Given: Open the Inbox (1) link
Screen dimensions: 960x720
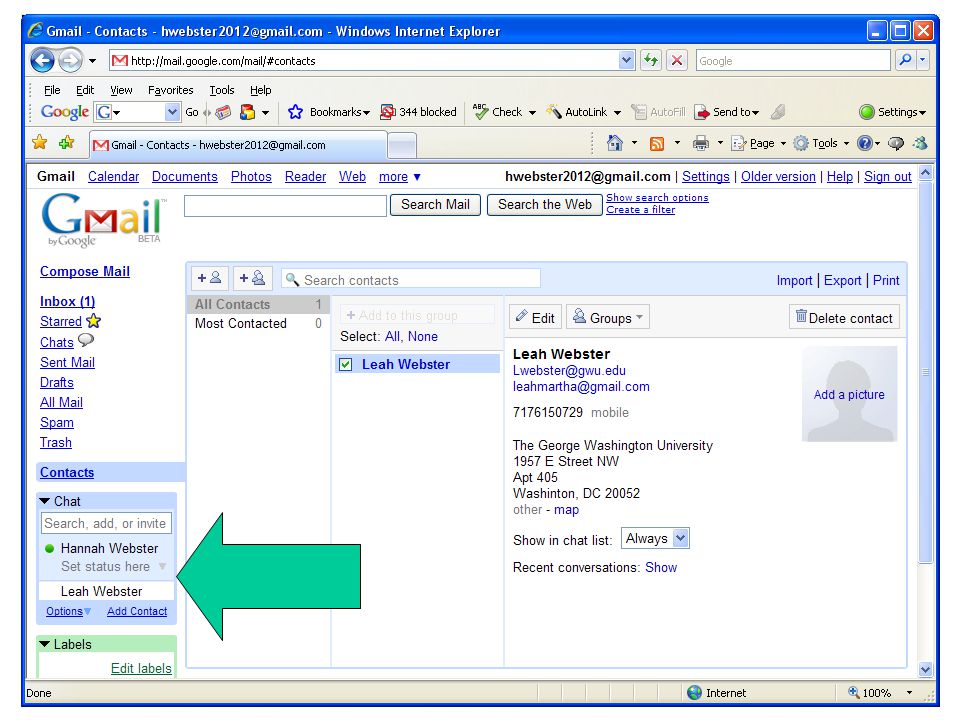Looking at the screenshot, I should click(x=67, y=301).
